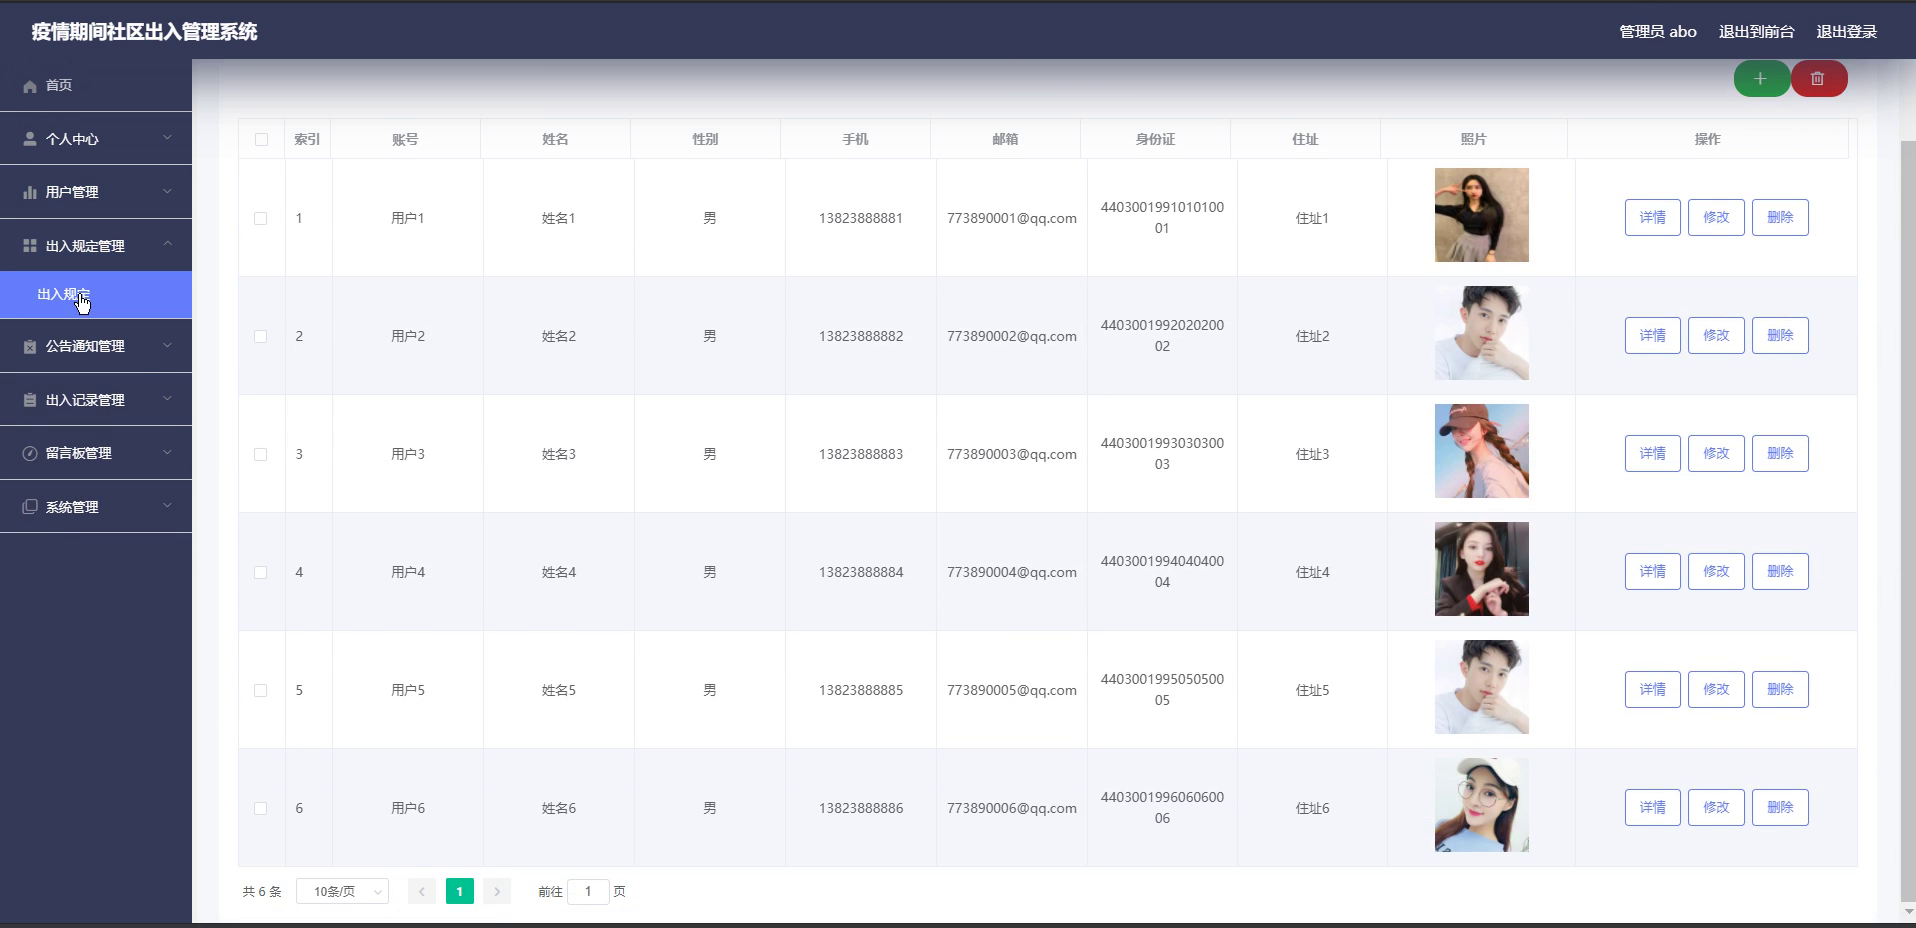Click the 前往 page number input field
This screenshot has height=928, width=1916.
(588, 891)
